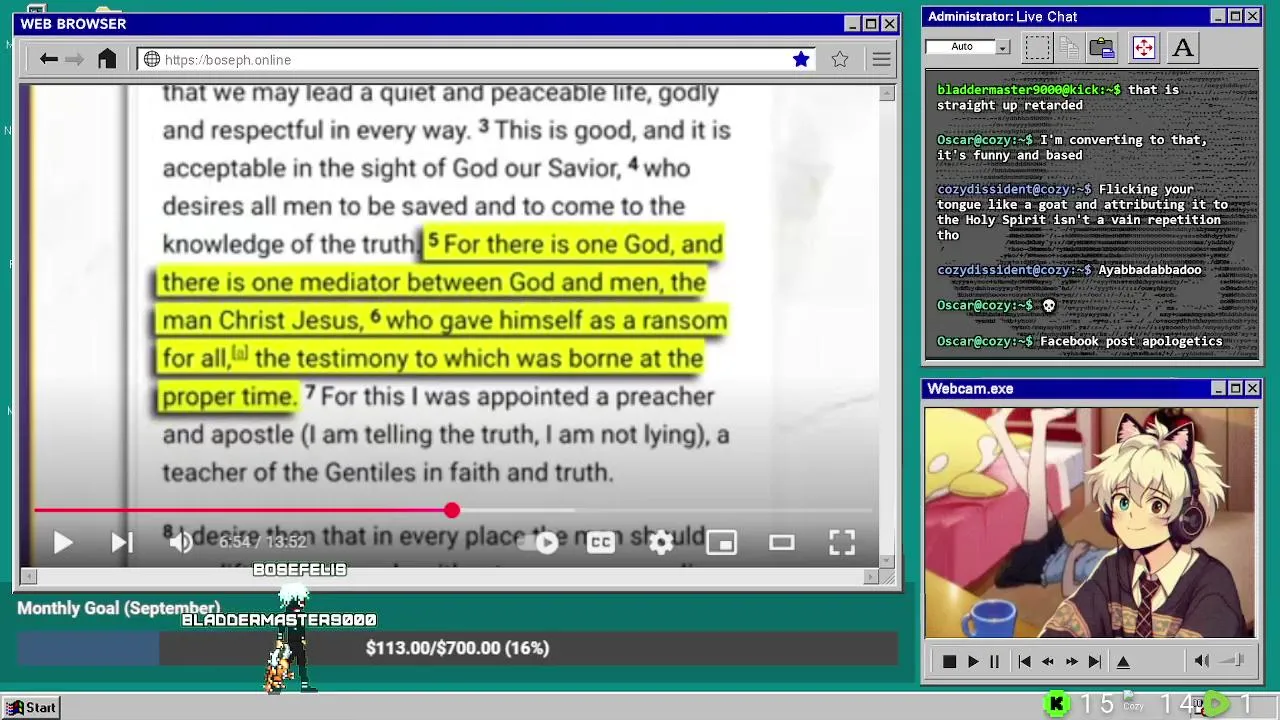Click the red arrows fullscreen icon

[x=1143, y=47]
